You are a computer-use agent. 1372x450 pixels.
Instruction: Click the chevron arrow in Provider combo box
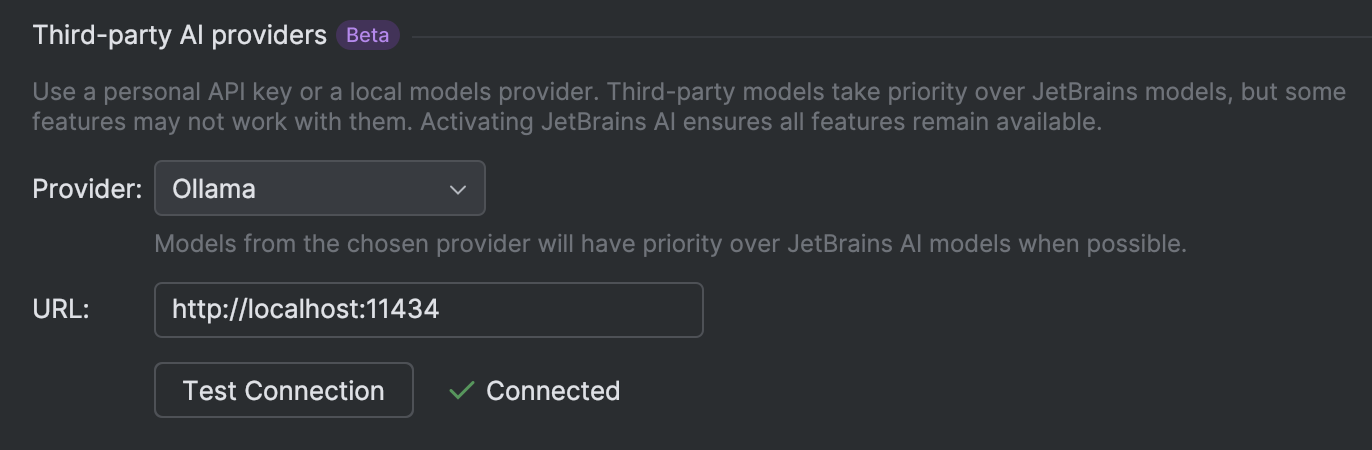[x=458, y=189]
